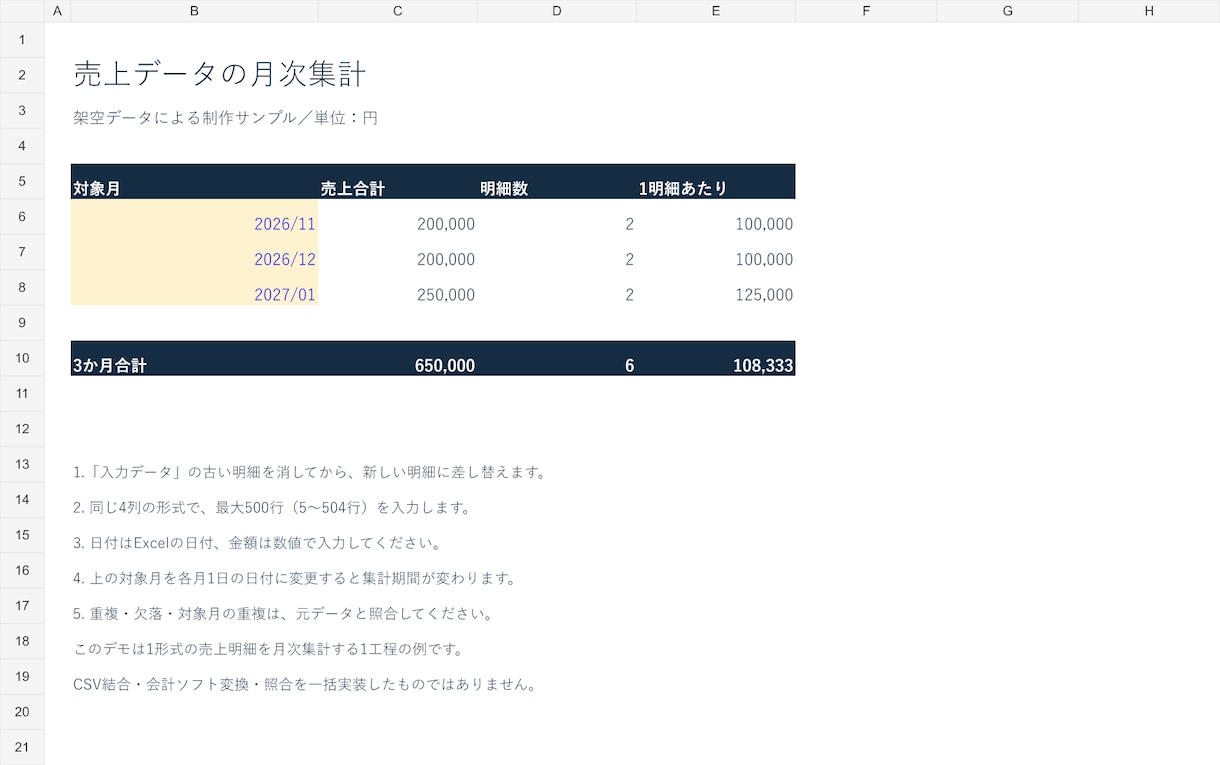The width and height of the screenshot is (1220, 765).
Task: Click 200,000 sales in 2026/12 row
Action: pos(398,252)
